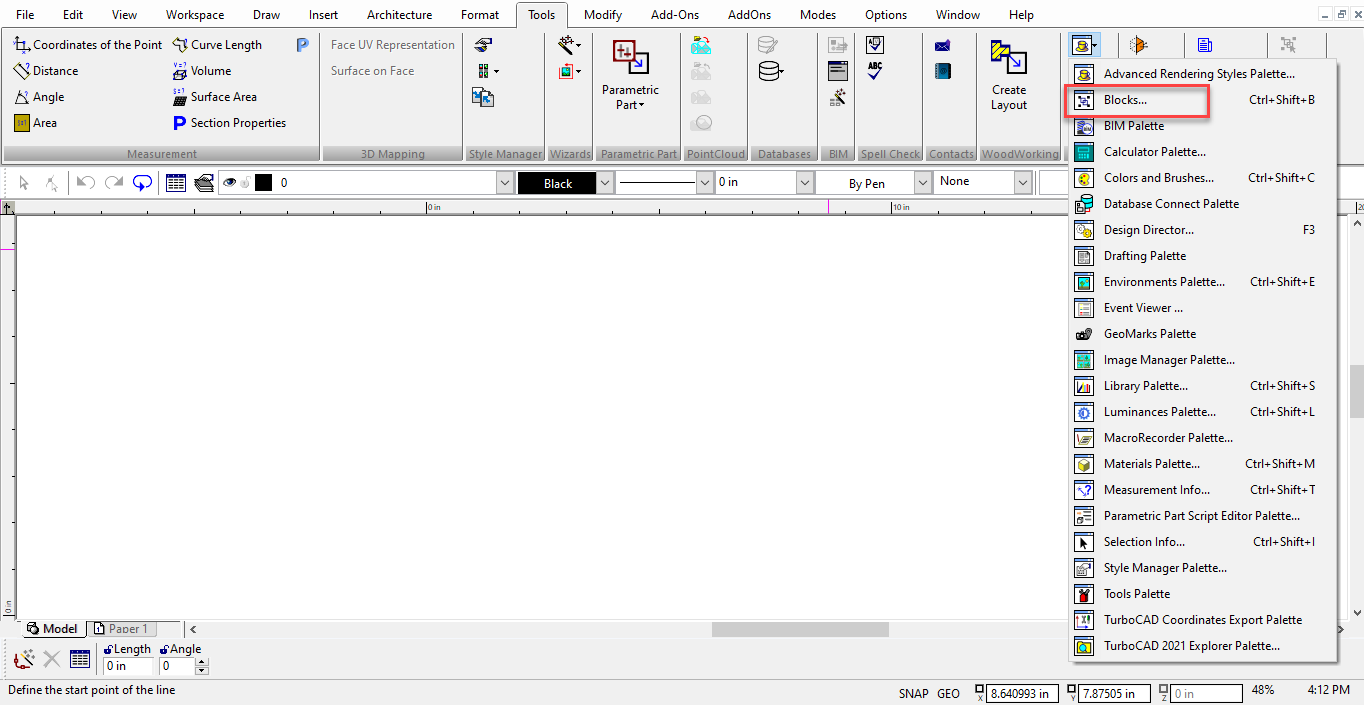1364x705 pixels.
Task: Increase the Angle value with the stepper
Action: coord(202,662)
